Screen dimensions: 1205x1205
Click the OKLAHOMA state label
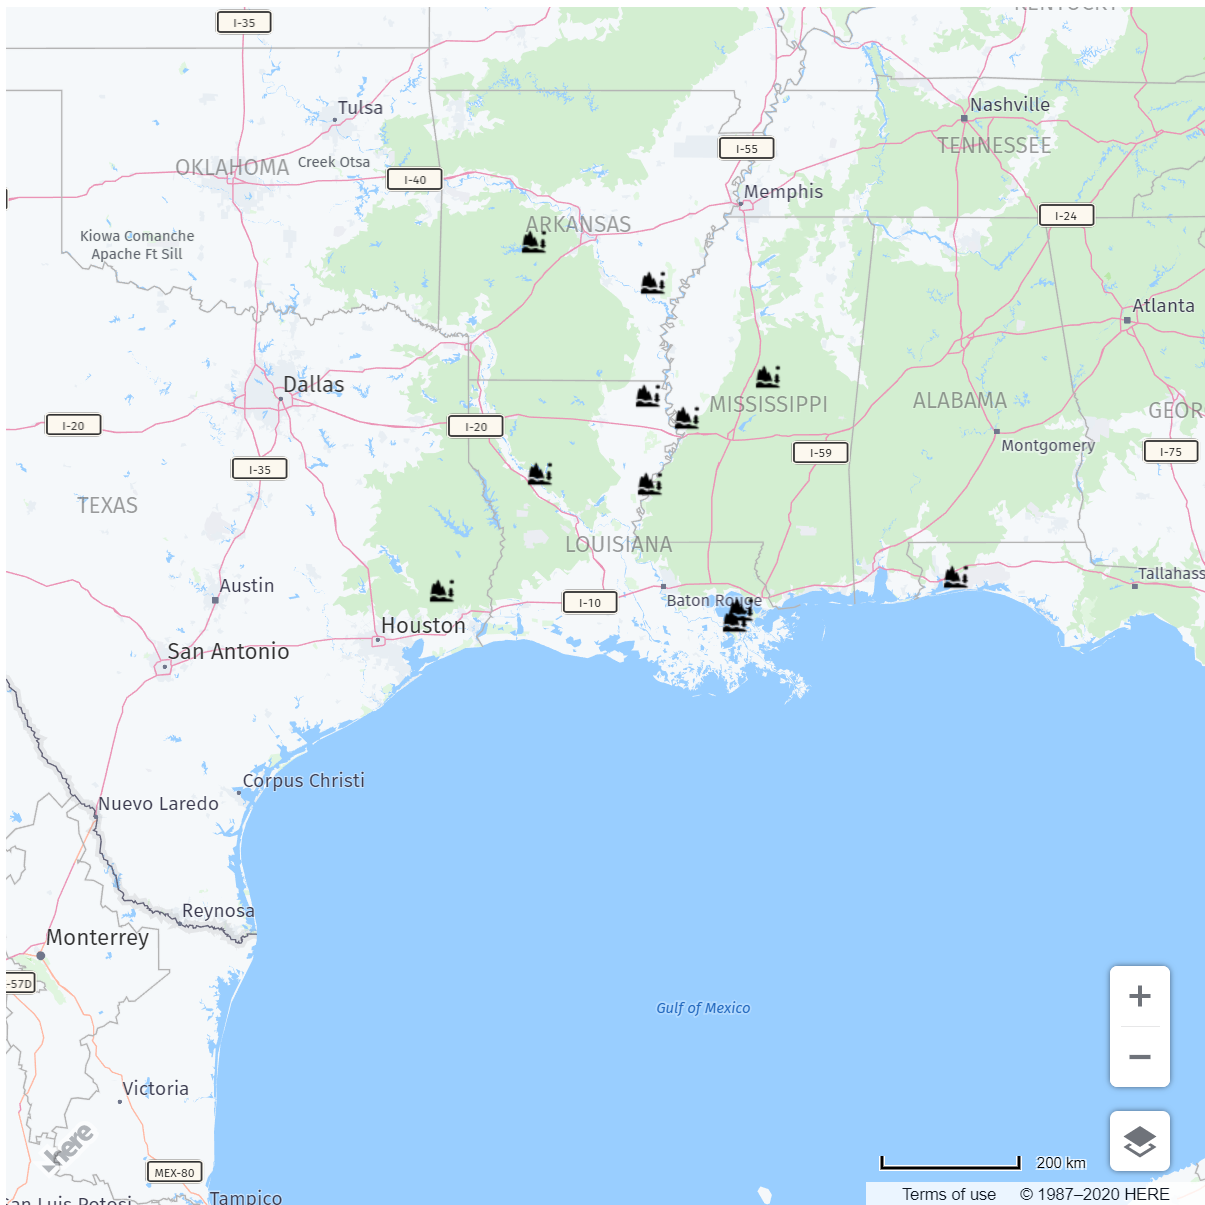pyautogui.click(x=232, y=168)
